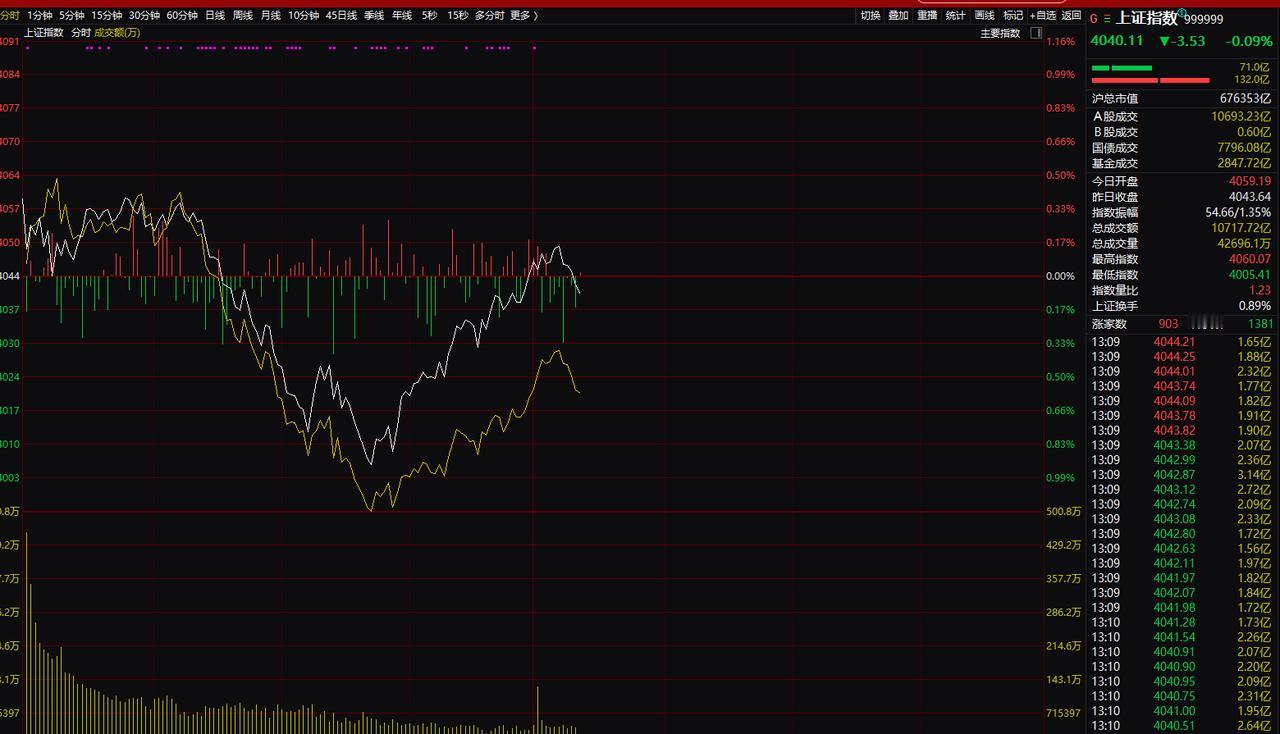Viewport: 1280px width, 734px height.
Task: Select the 60分钟 period tab
Action: tap(183, 15)
